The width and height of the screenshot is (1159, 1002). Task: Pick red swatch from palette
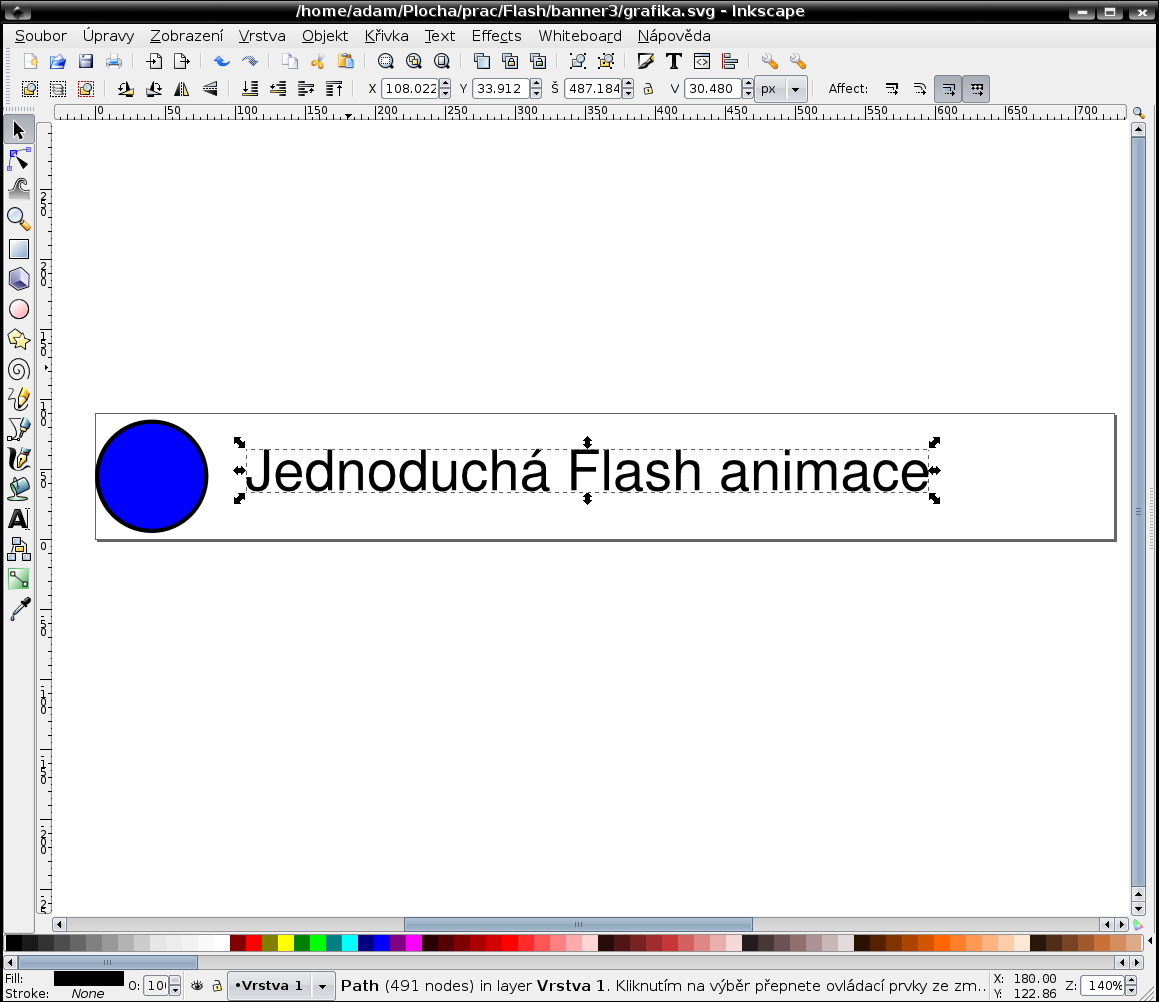(254, 943)
